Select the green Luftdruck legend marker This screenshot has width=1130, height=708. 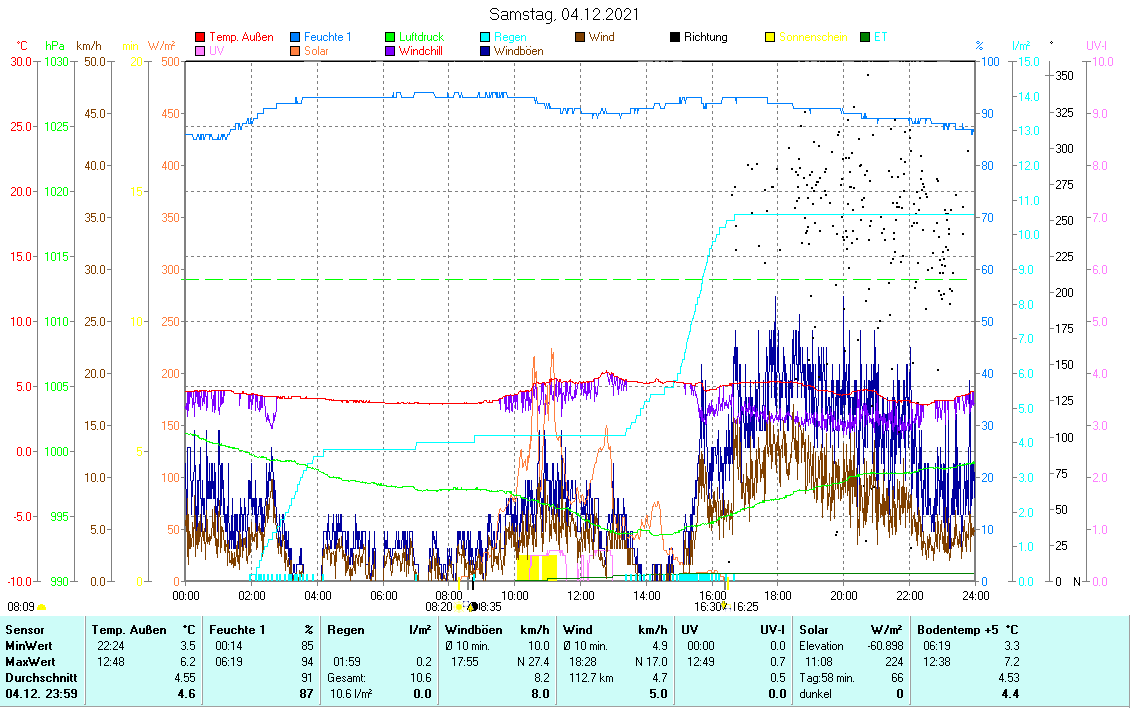tap(390, 37)
